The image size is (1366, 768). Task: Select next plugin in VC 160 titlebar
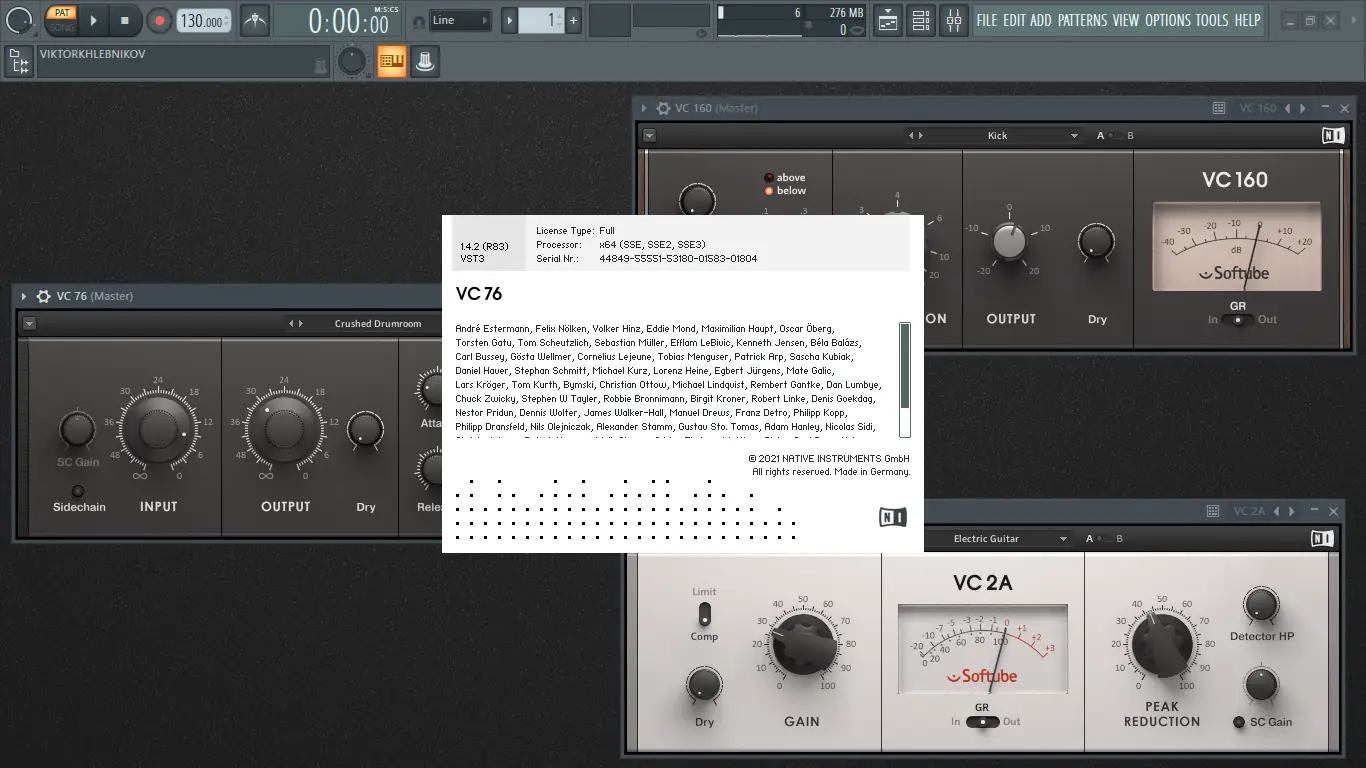click(x=1301, y=108)
